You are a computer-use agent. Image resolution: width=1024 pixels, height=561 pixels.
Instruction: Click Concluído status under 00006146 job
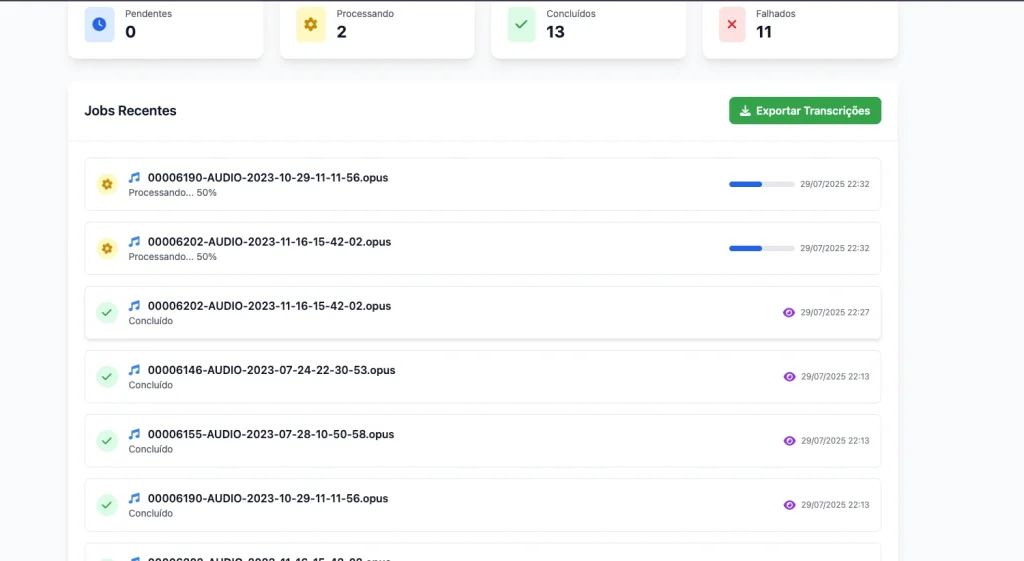151,385
